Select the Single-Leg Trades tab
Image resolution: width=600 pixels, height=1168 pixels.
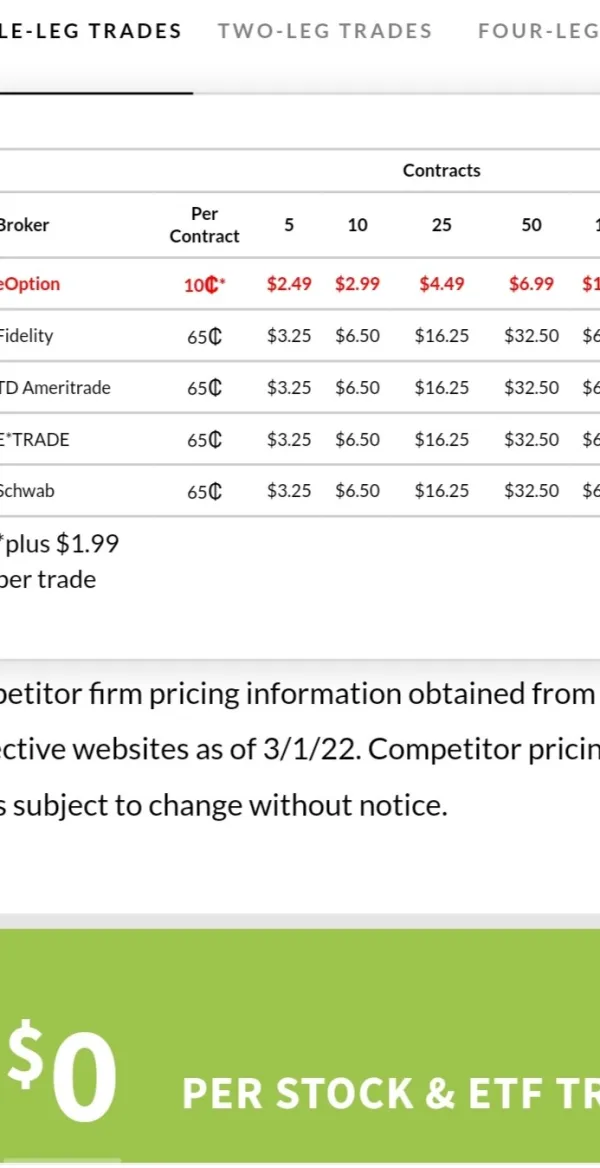click(x=90, y=31)
